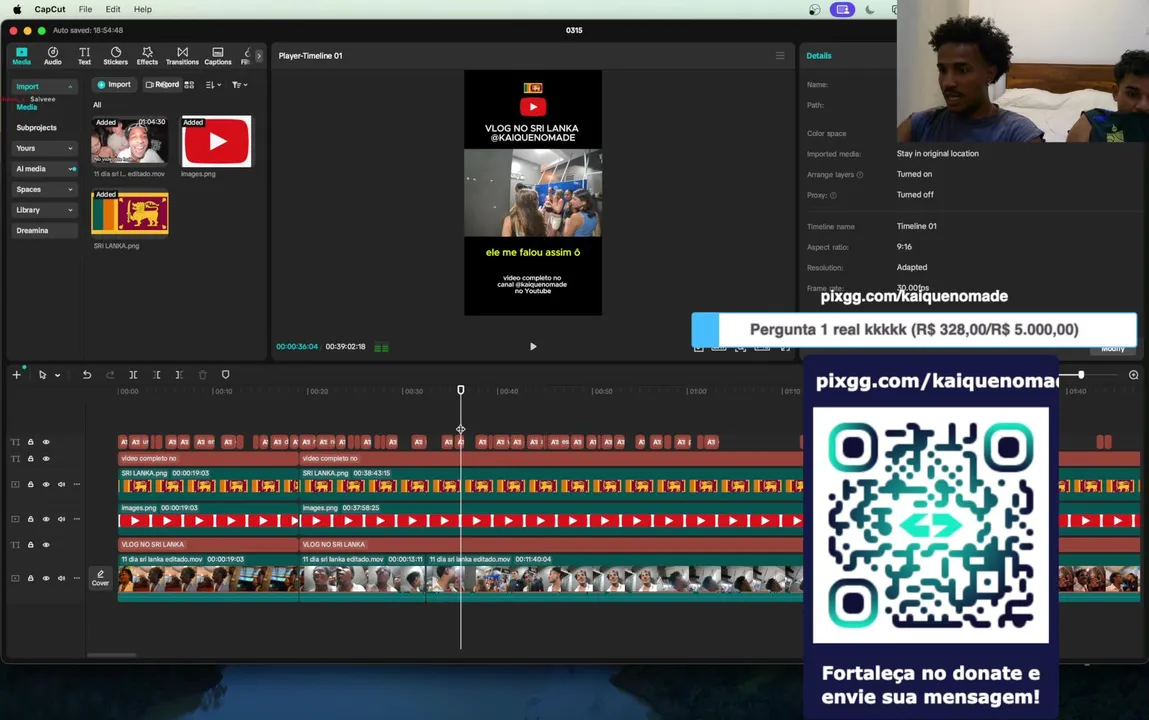
Task: Open the Edit menu
Action: [113, 10]
